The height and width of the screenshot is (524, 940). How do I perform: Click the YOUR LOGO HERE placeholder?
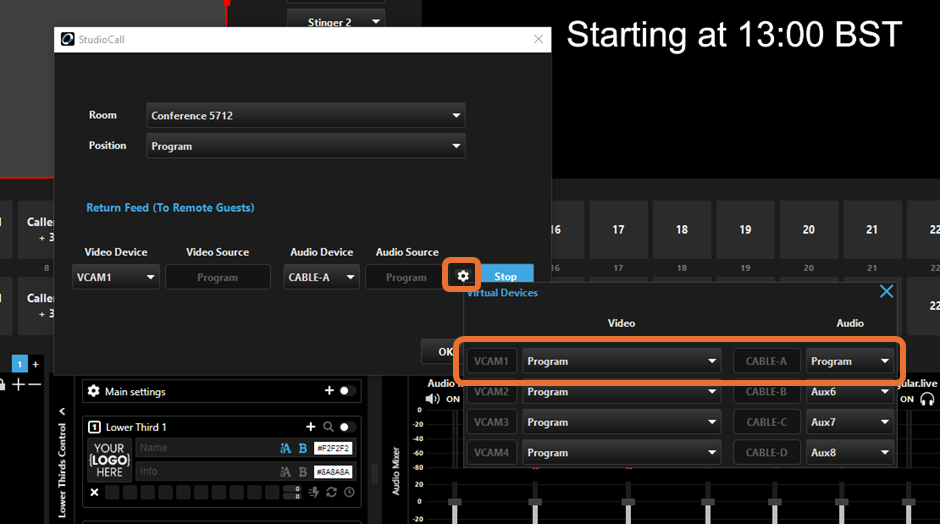point(109,460)
